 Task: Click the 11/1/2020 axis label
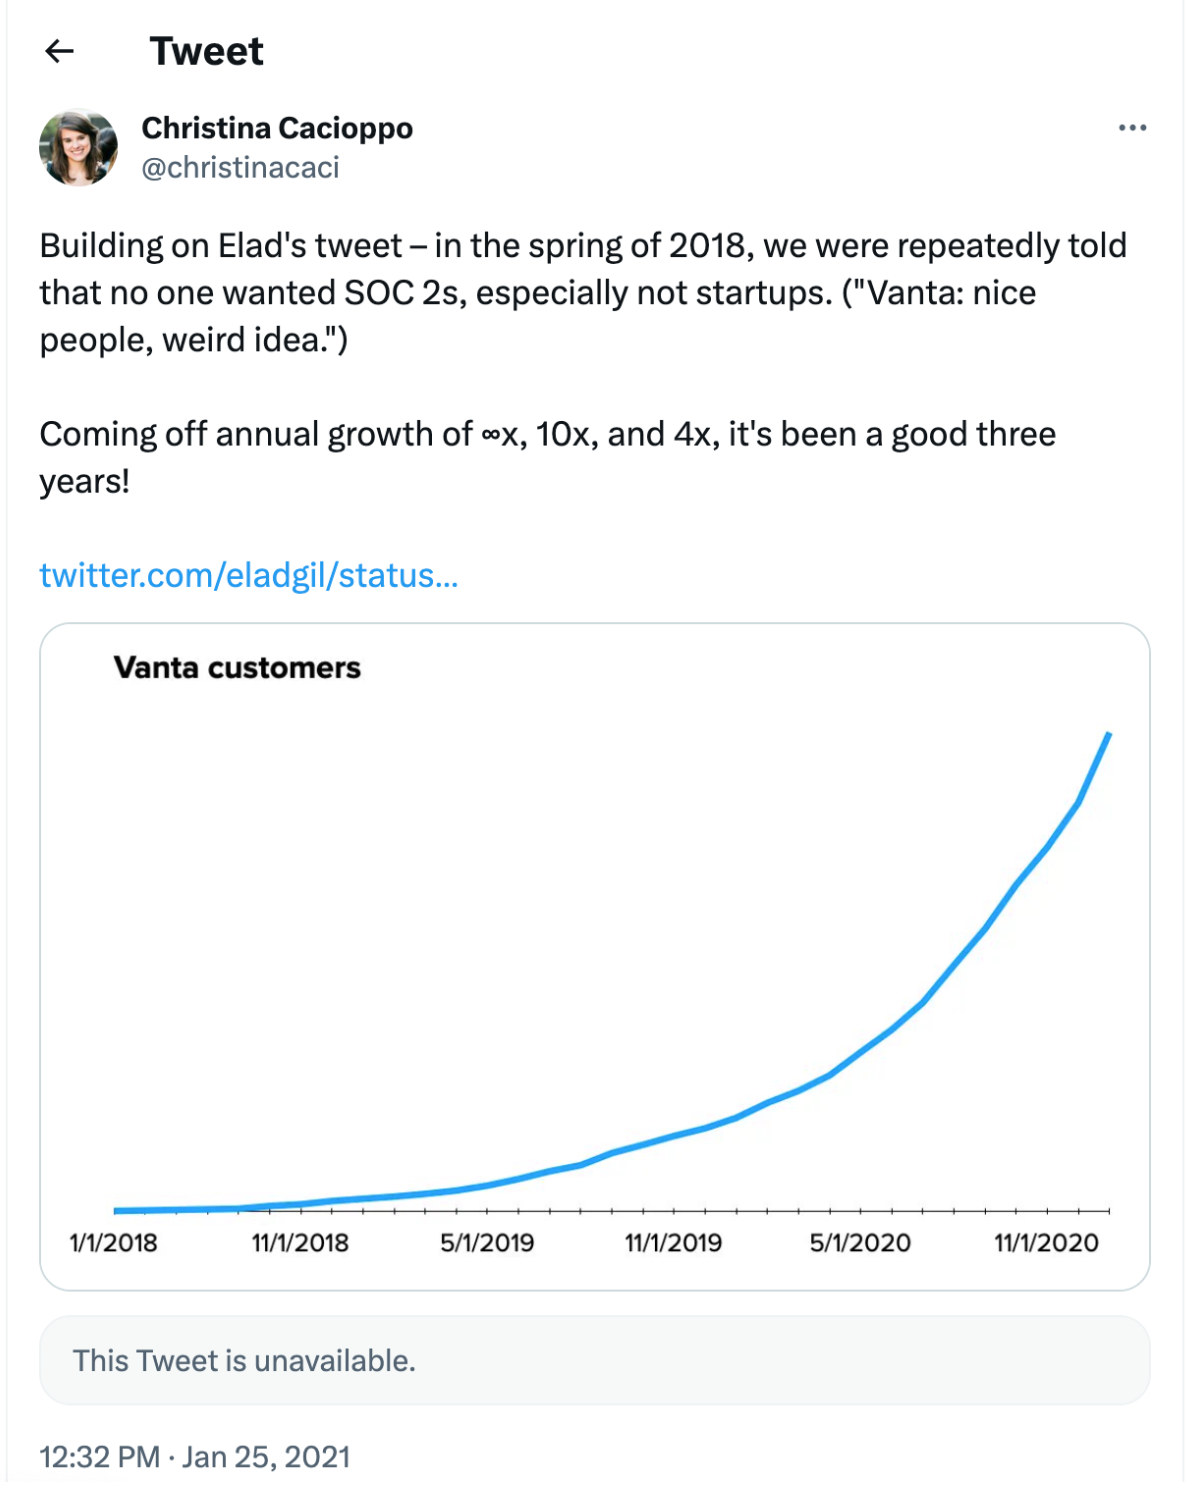pos(1046,1243)
